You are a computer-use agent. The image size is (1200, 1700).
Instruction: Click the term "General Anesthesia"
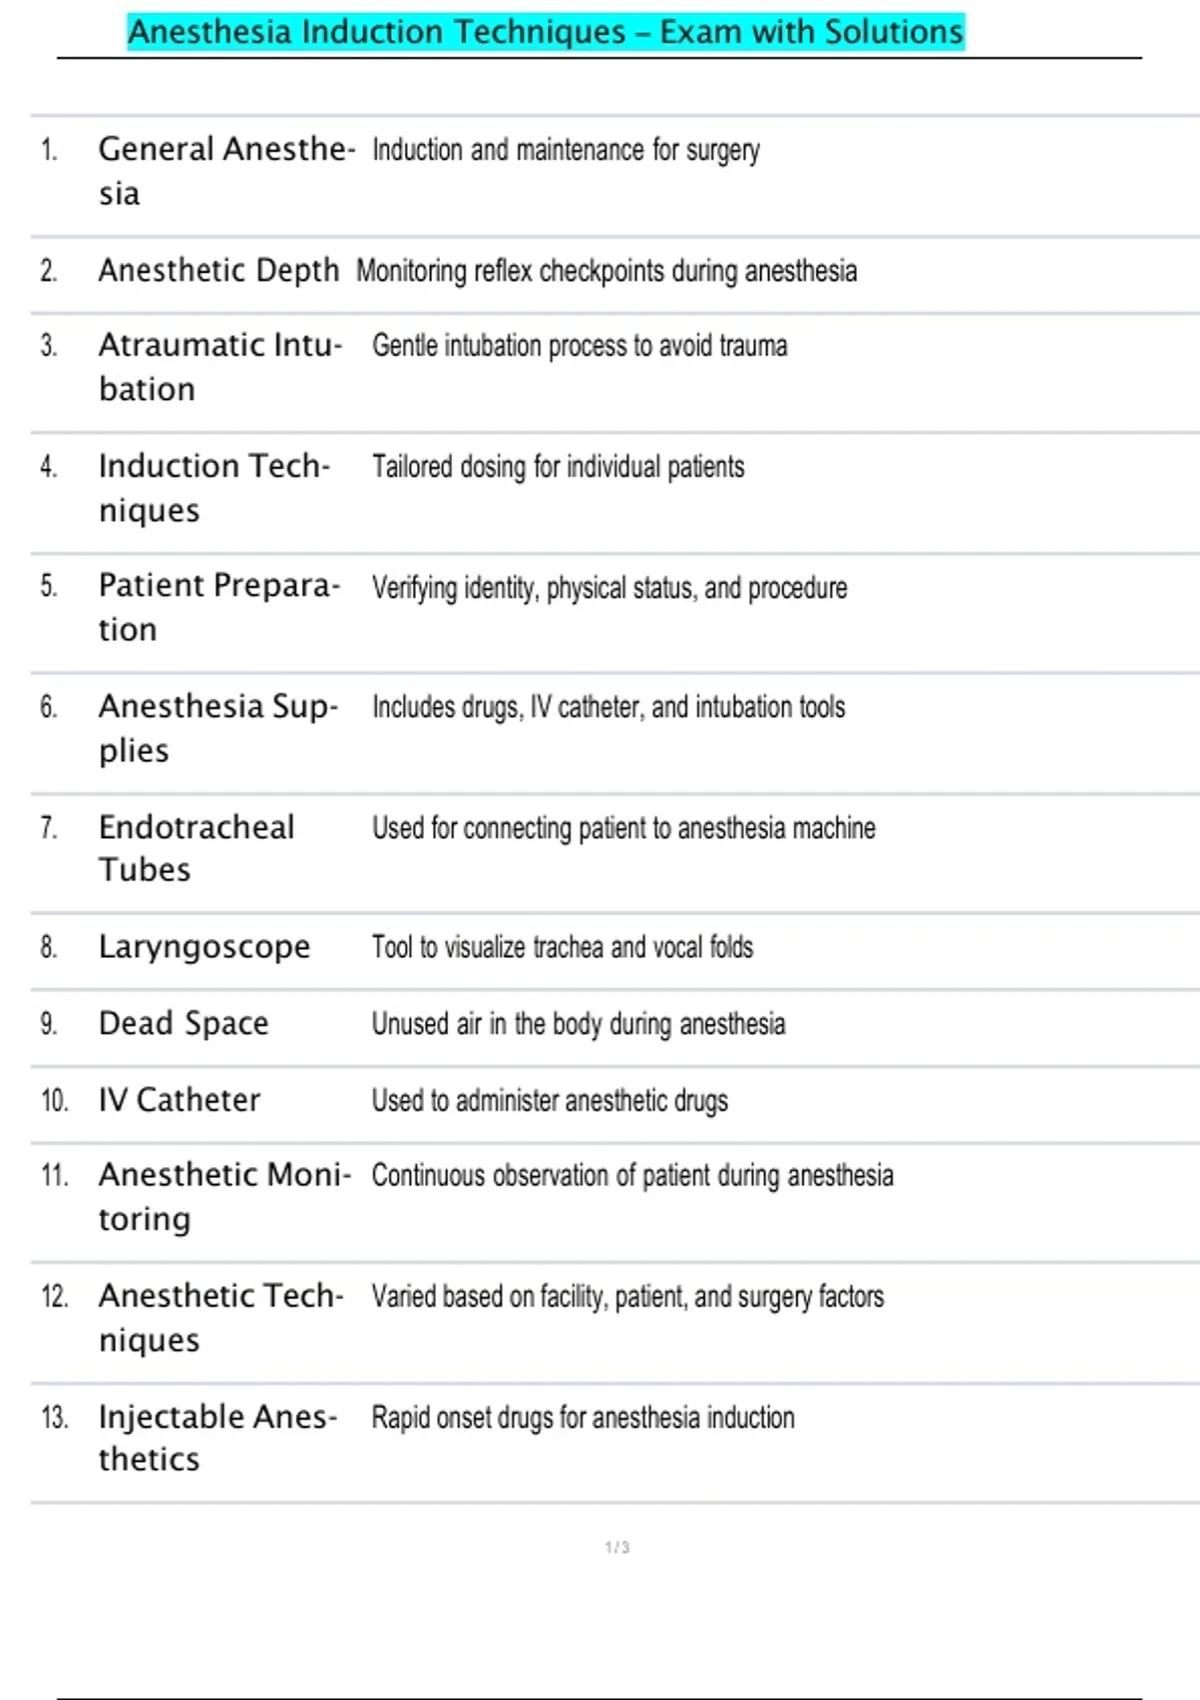click(x=226, y=170)
